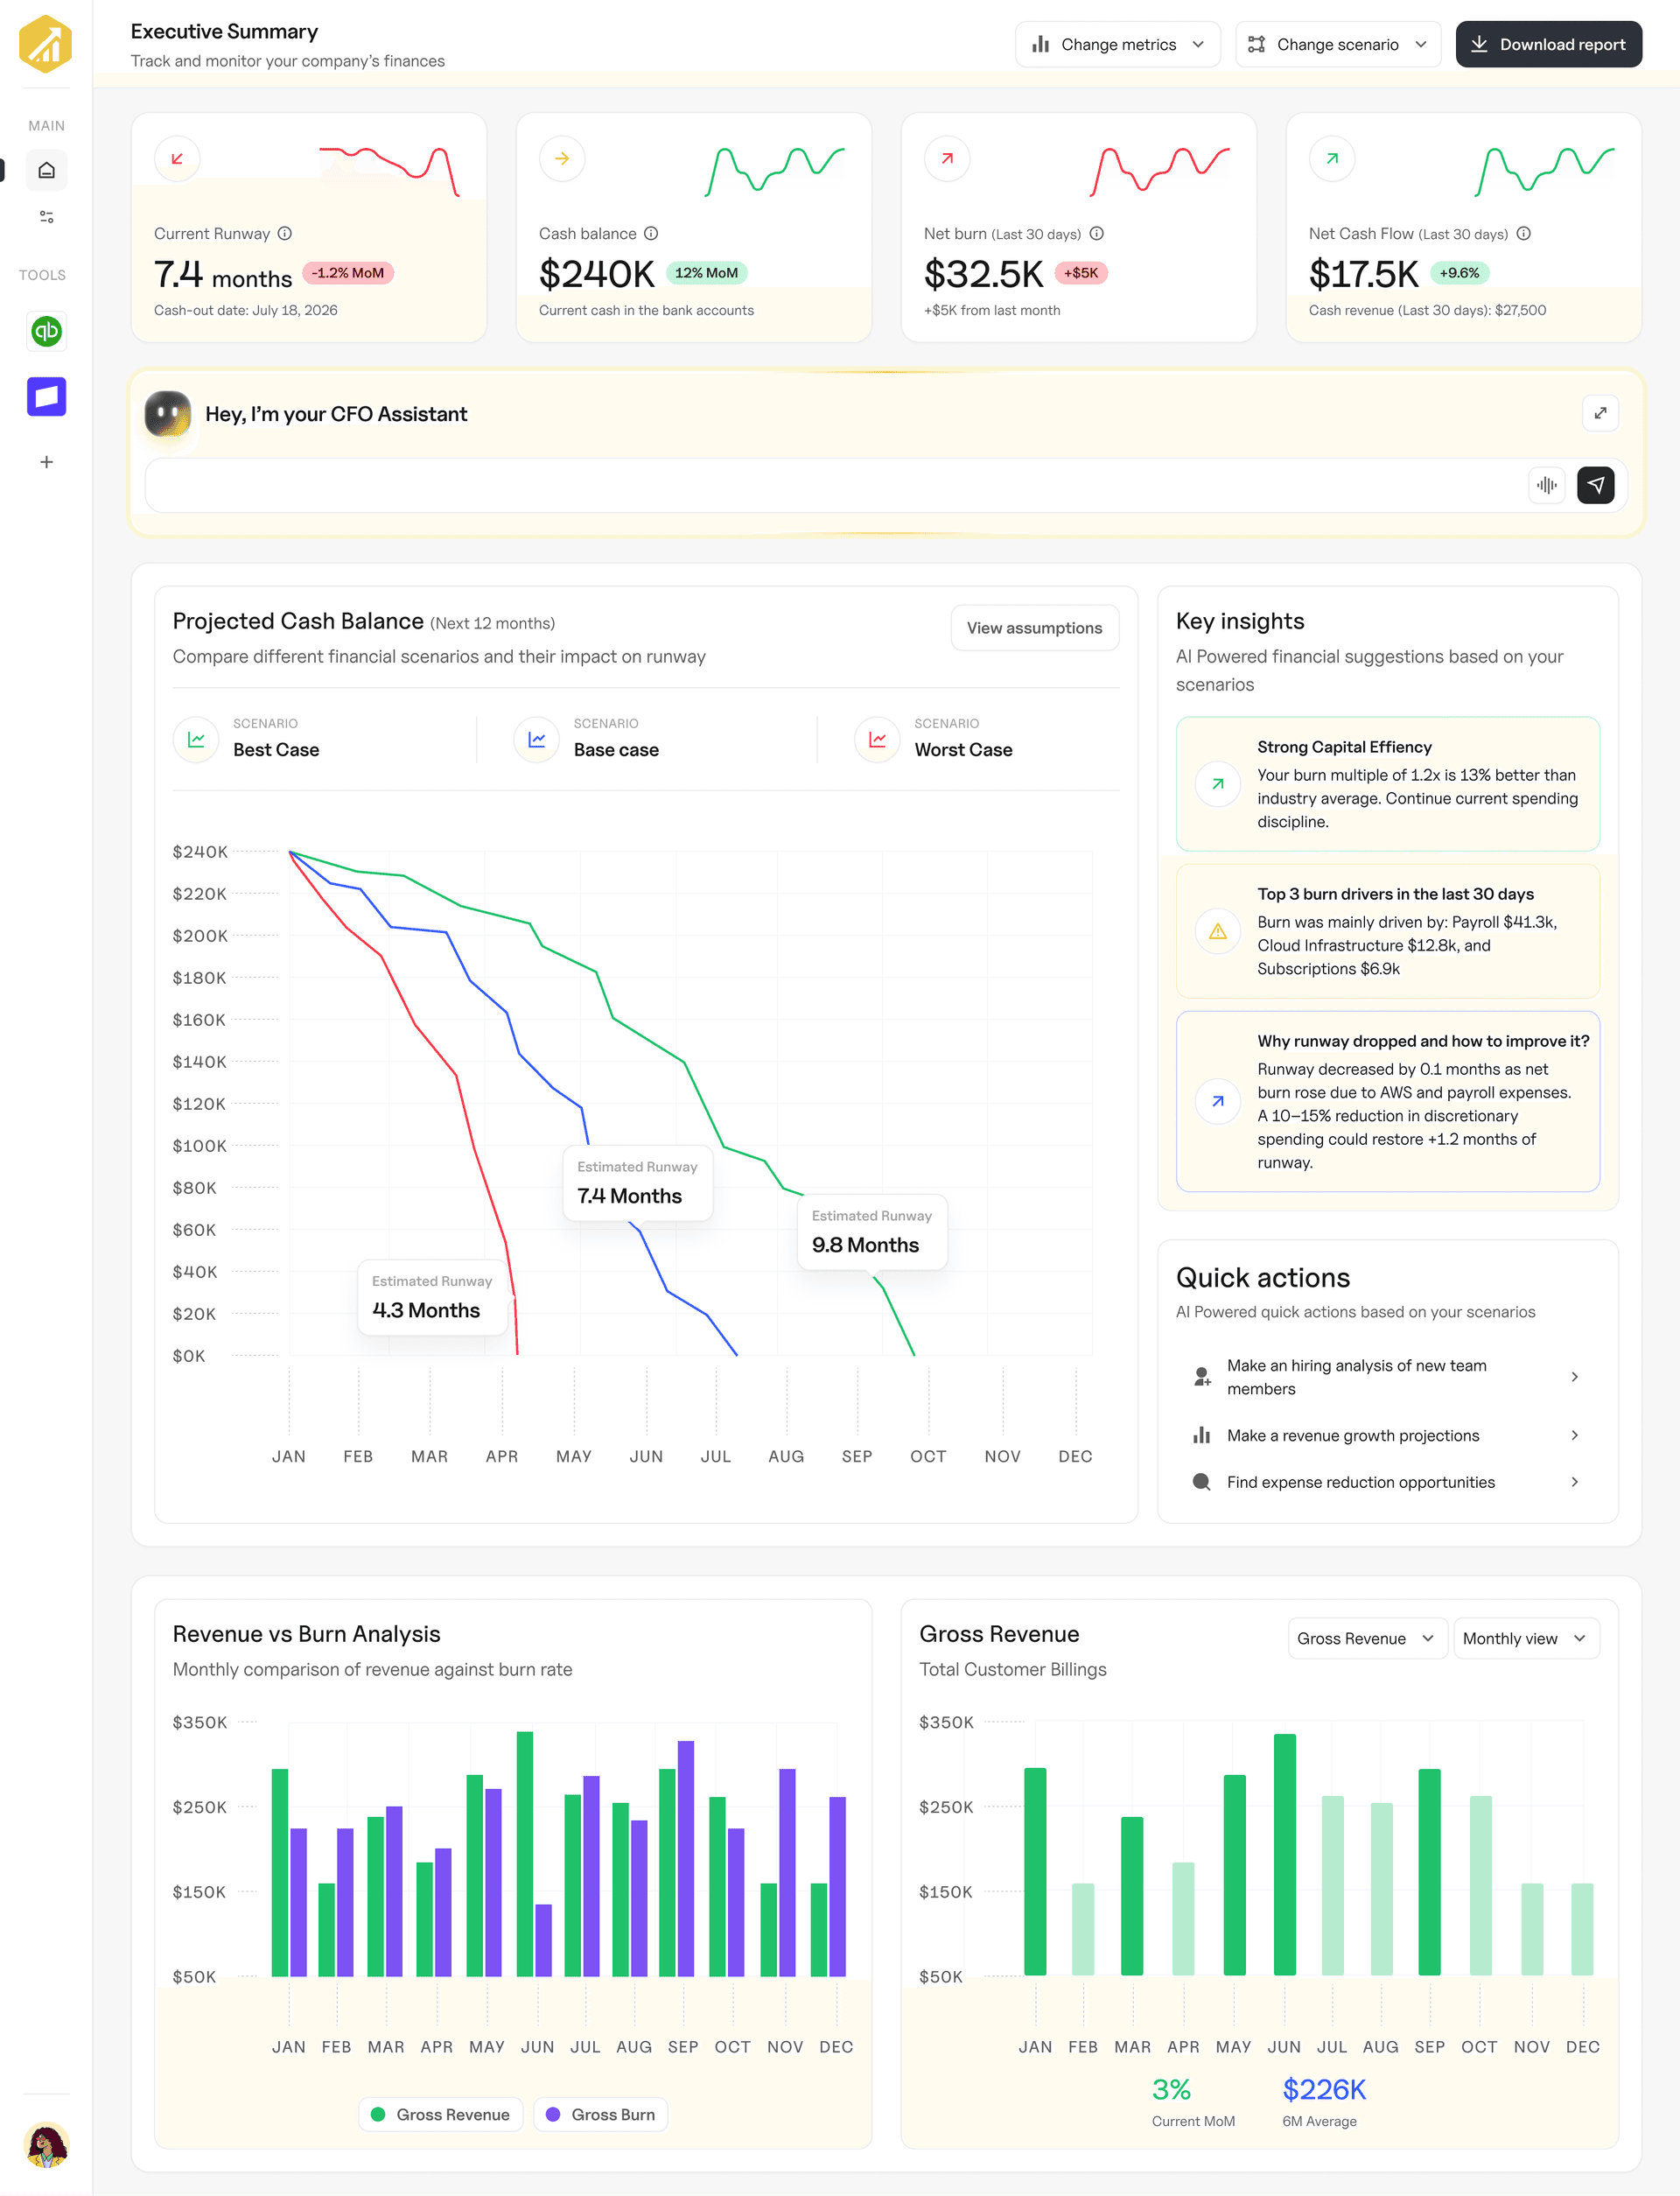Screen dimensions: 1680x2196
Task: Toggle Gross Revenue legend series
Action: tap(440, 2114)
